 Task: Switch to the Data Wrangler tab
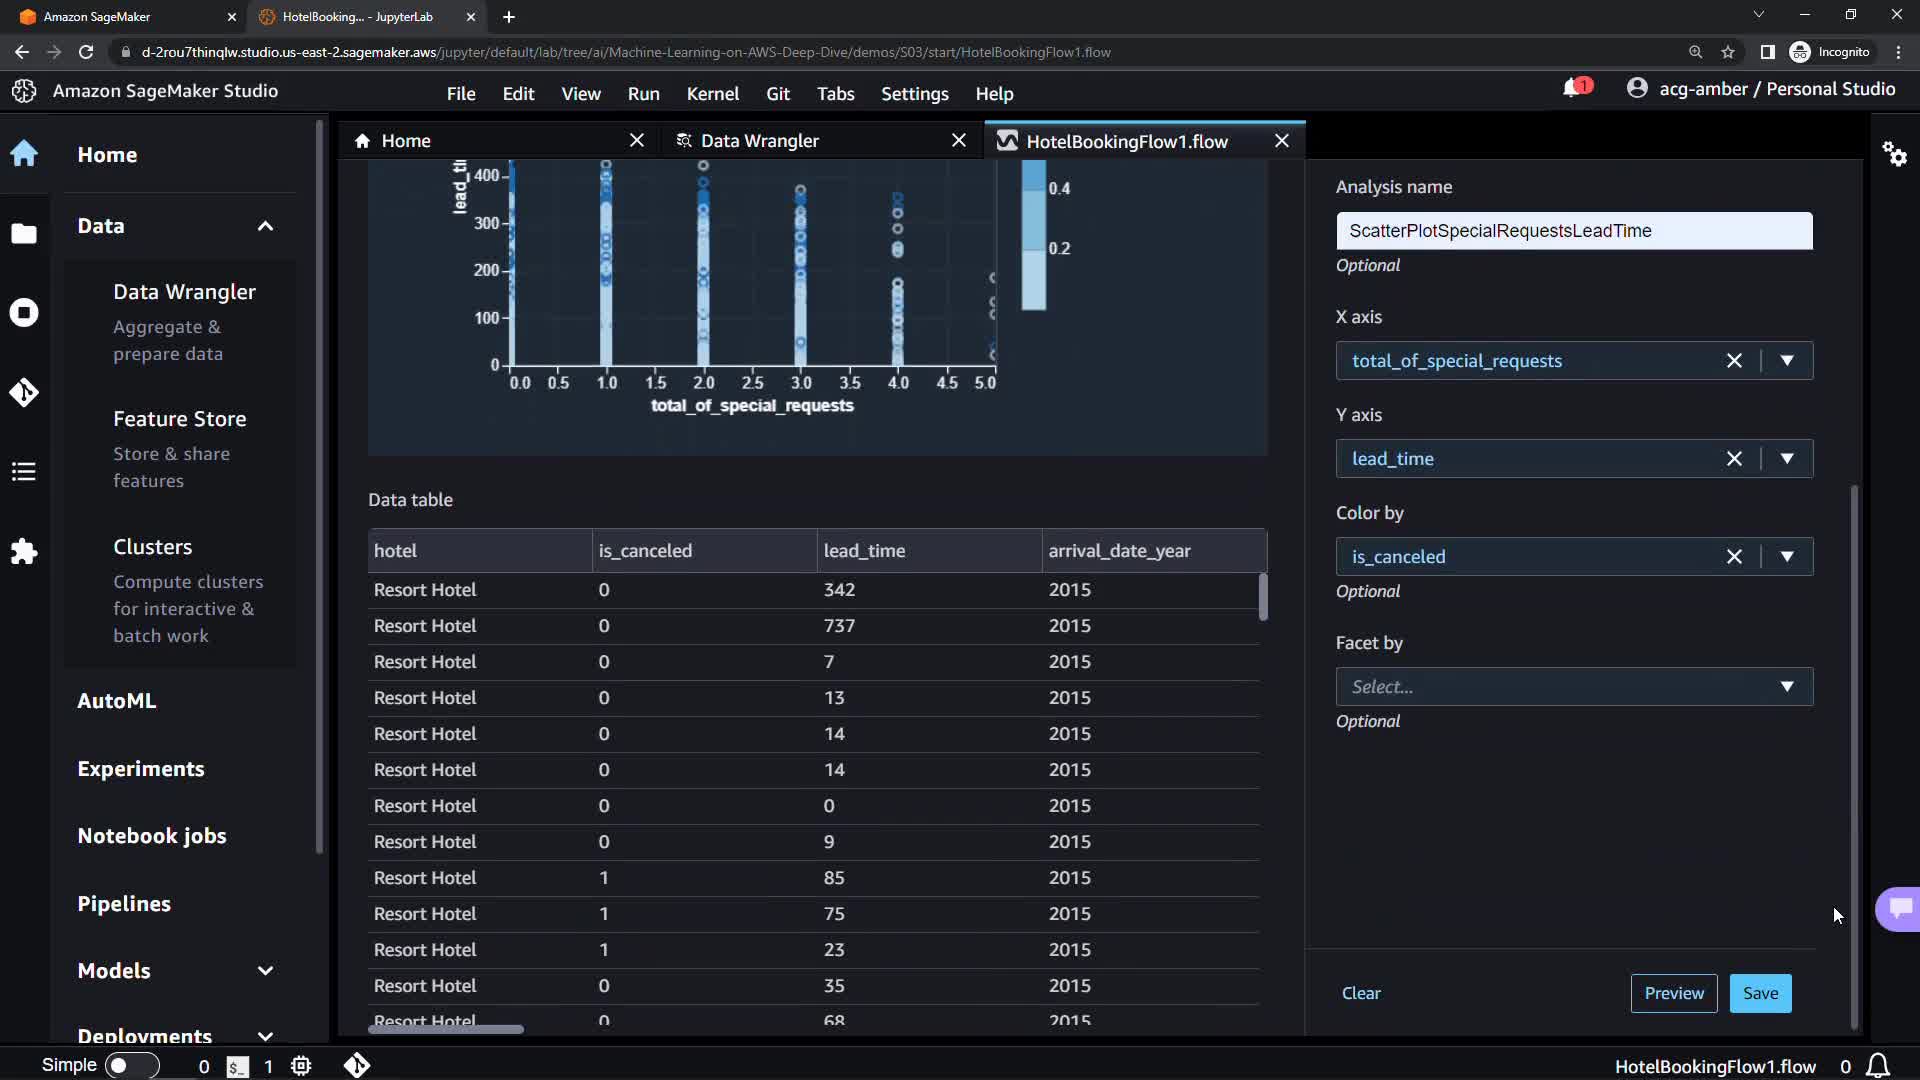pos(759,141)
